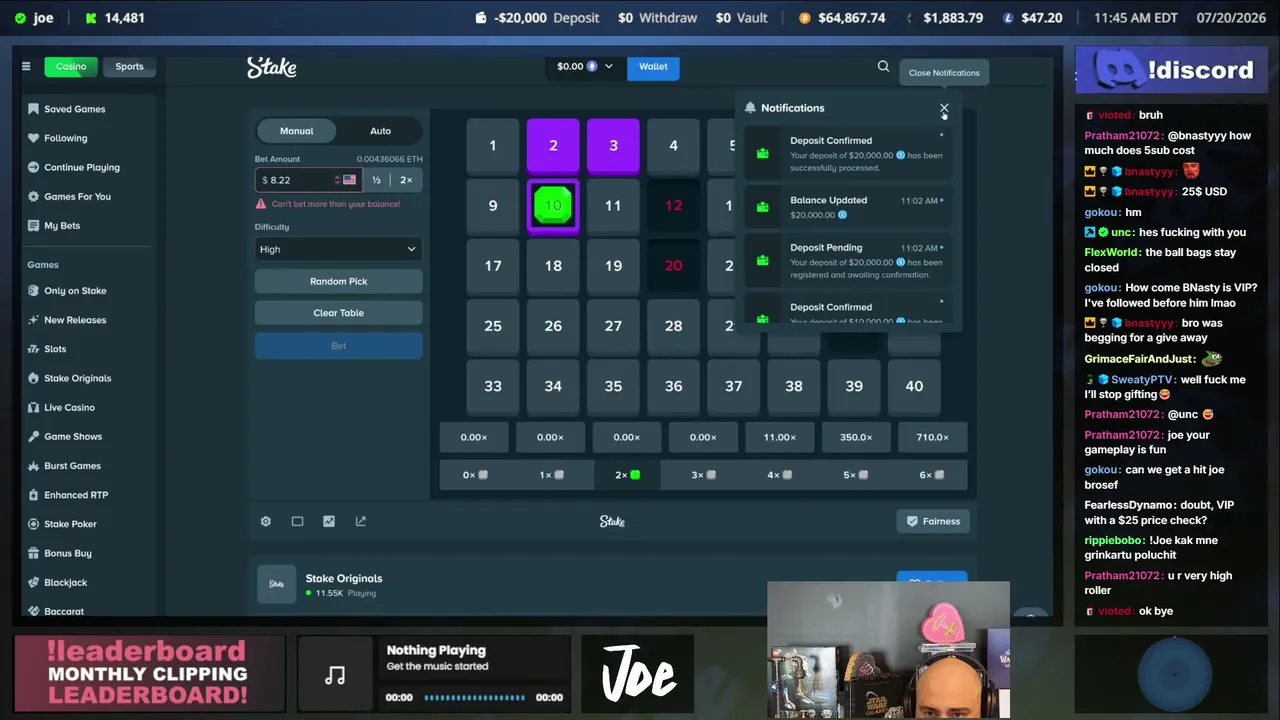1280x720 pixels.
Task: Click the 6× hits indicator
Action: pos(932,475)
